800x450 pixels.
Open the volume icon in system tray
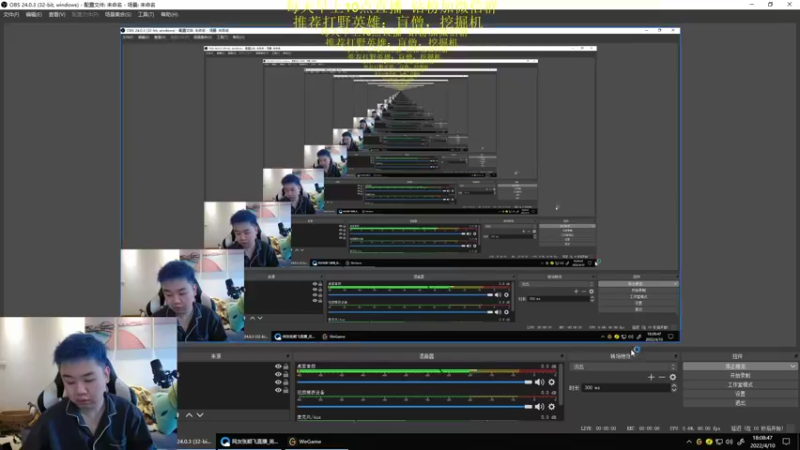click(x=730, y=442)
